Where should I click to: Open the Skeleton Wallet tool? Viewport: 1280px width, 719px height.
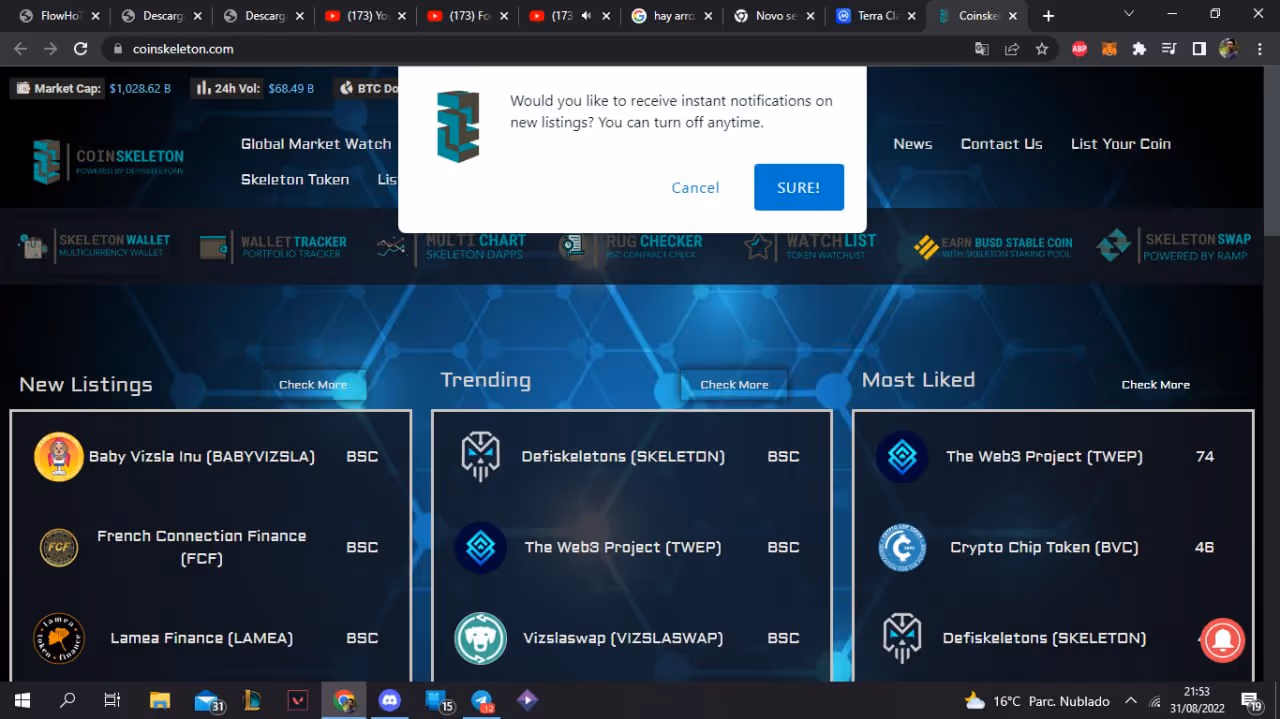95,246
